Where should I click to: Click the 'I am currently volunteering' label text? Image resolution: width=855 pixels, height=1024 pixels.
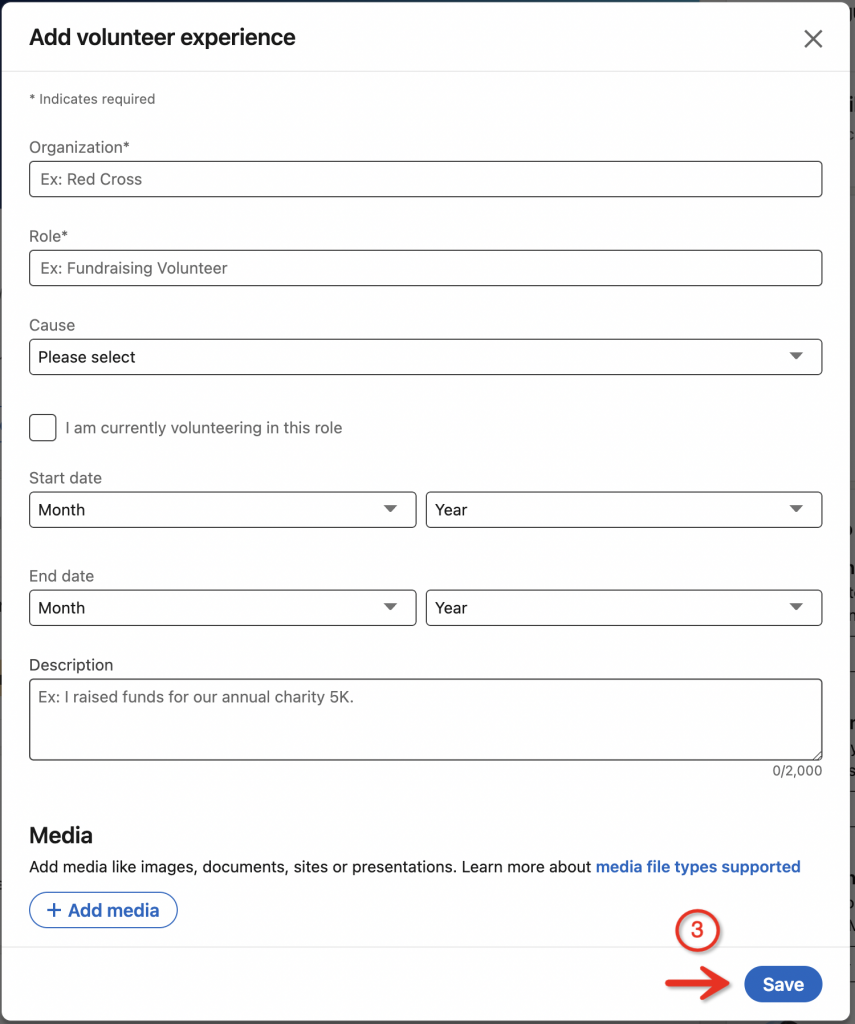click(204, 428)
